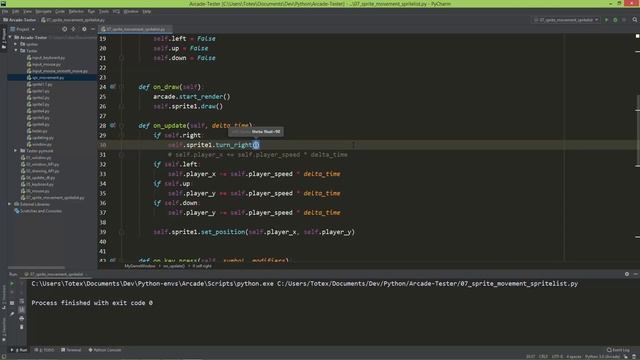Image resolution: width=640 pixels, height=360 pixels.
Task: Open the Project view dropdown
Action: [x=23, y=29]
